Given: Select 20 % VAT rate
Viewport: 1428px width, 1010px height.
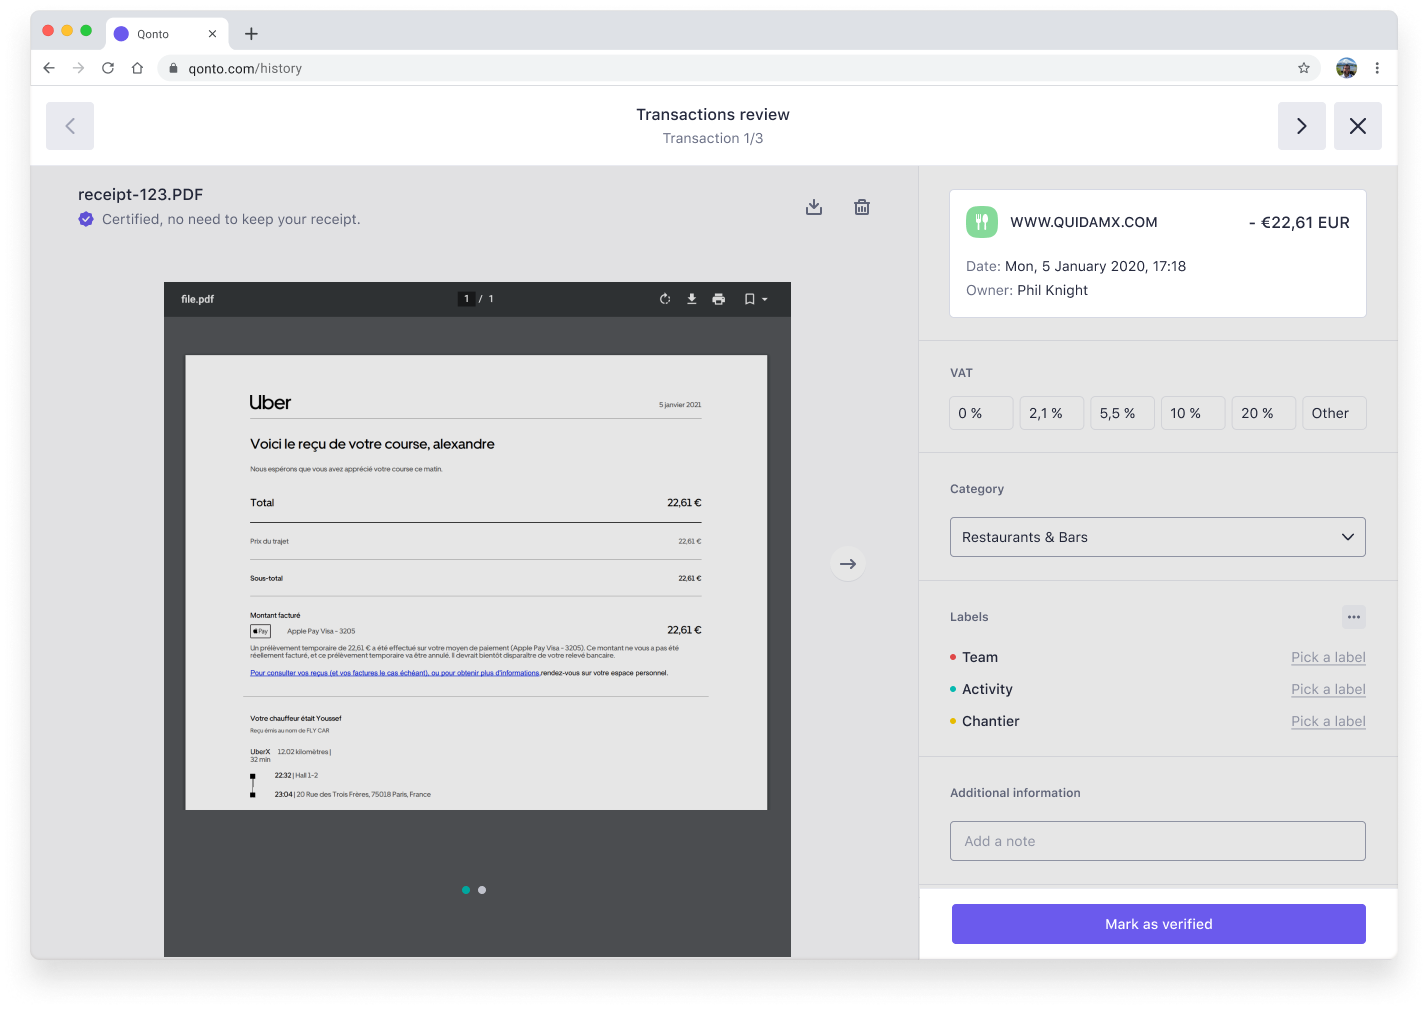Looking at the screenshot, I should coord(1264,413).
